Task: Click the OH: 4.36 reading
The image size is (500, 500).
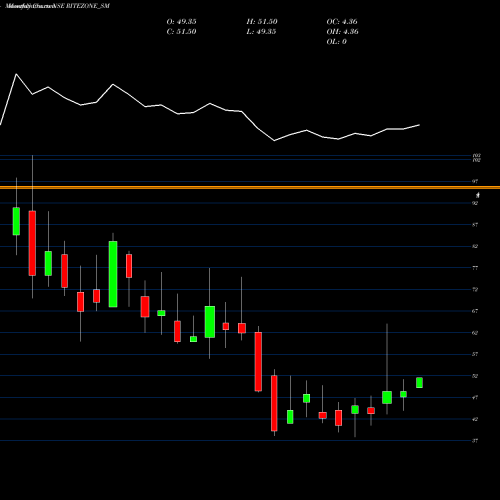Action: click(x=343, y=32)
